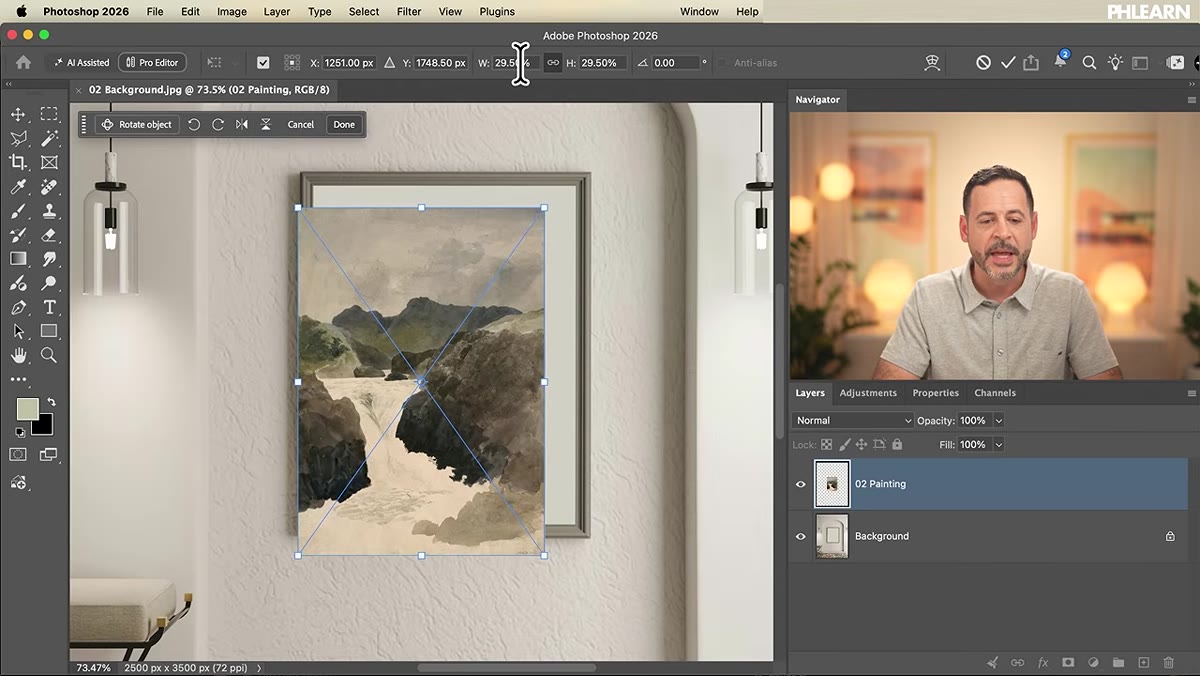Select the Spot Healing Brush tool
Viewport: 1200px width, 676px height.
point(49,187)
